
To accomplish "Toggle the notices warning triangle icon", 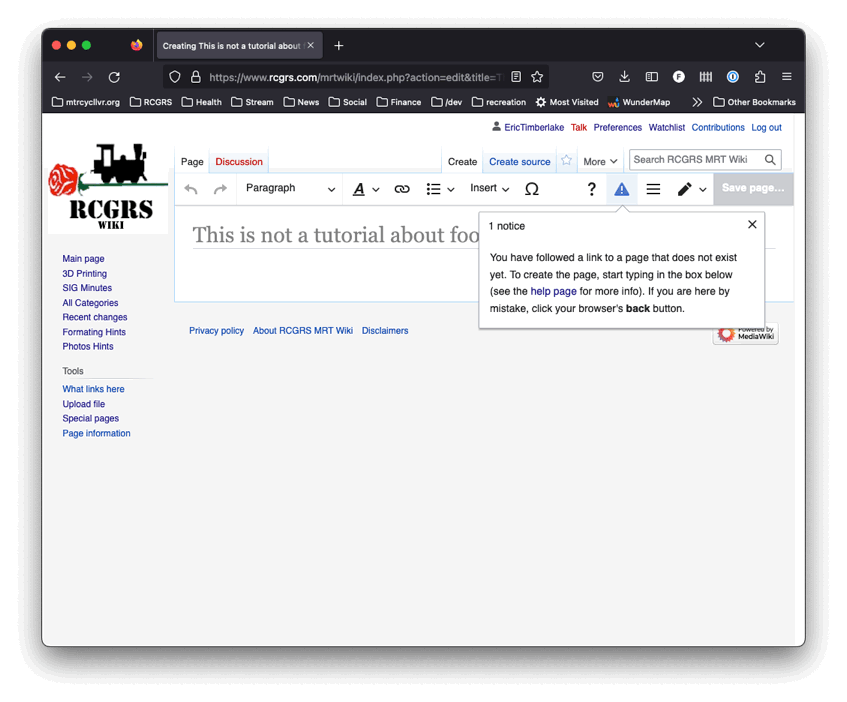I will tap(621, 189).
